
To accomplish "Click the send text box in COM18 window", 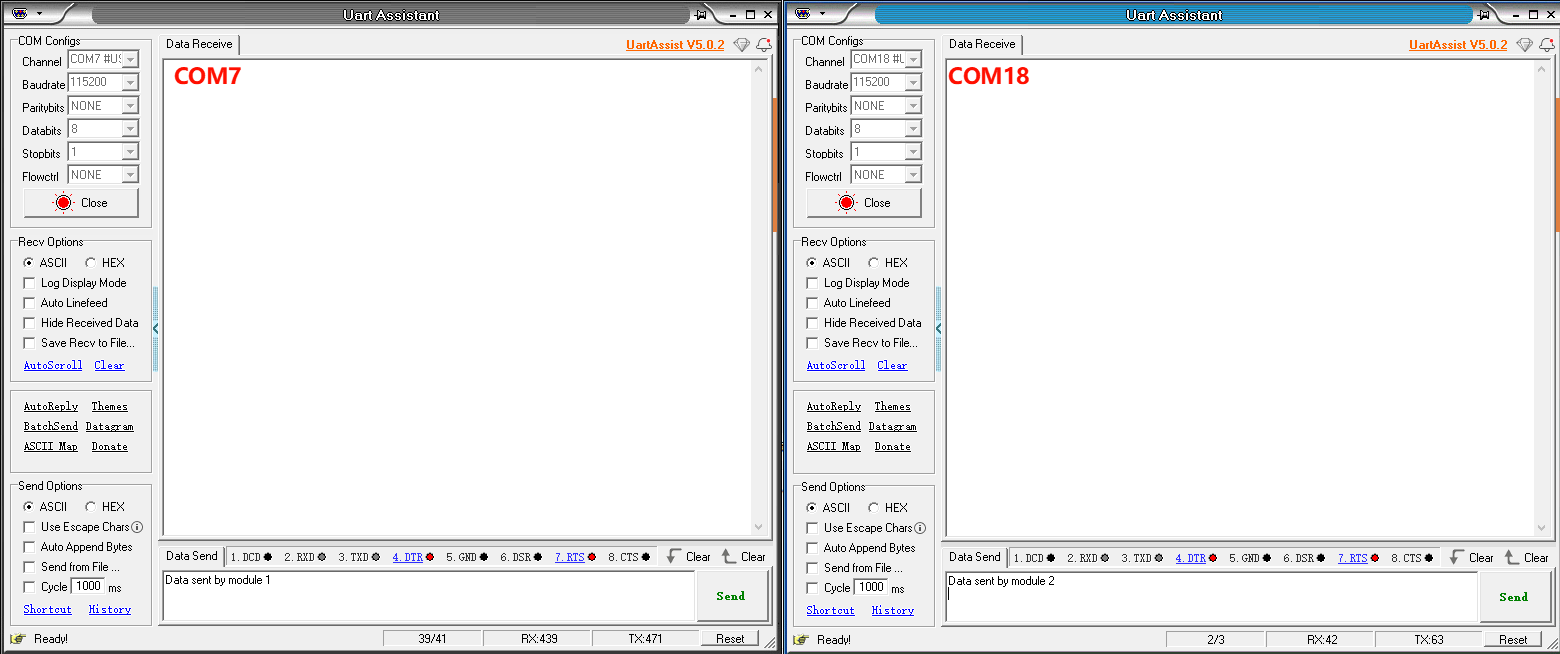I will click(1212, 597).
